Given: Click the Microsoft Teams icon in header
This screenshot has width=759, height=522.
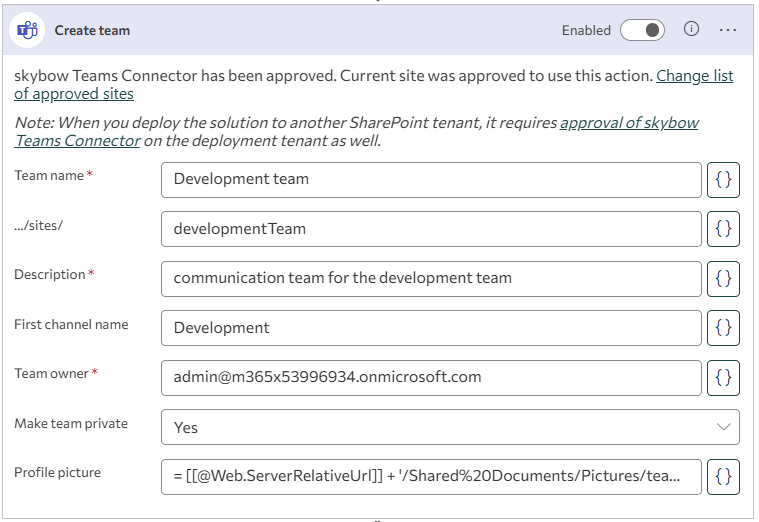Looking at the screenshot, I should click(x=27, y=30).
